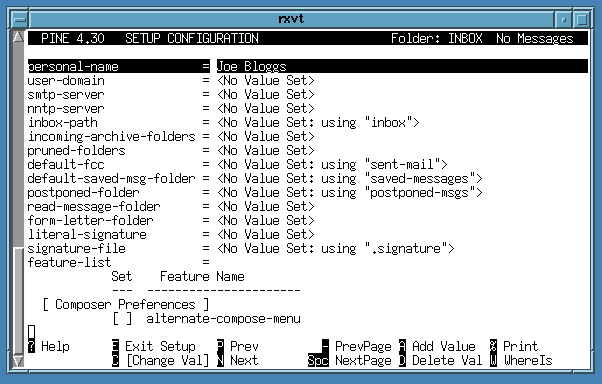
Task: Click the inbox-path "inbox" value
Action: (x=388, y=122)
